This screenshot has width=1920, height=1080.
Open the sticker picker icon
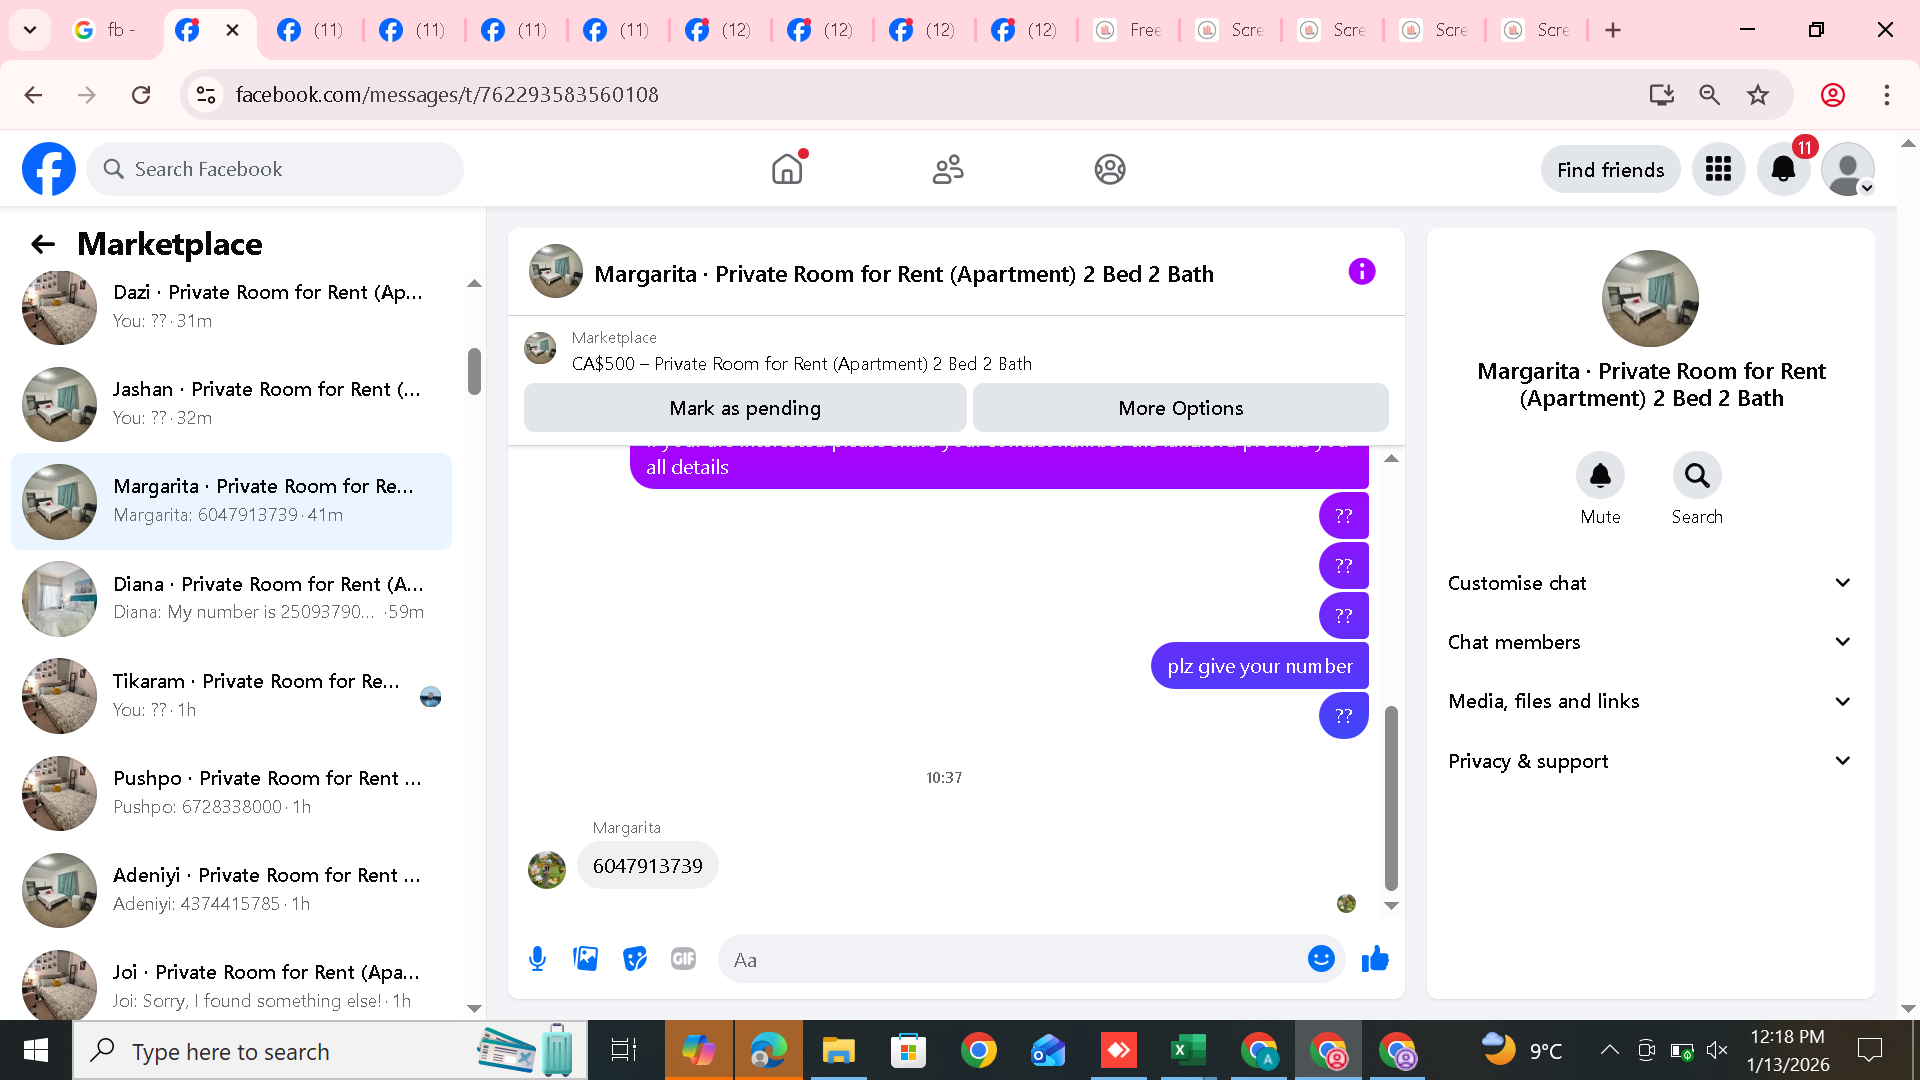click(x=634, y=959)
